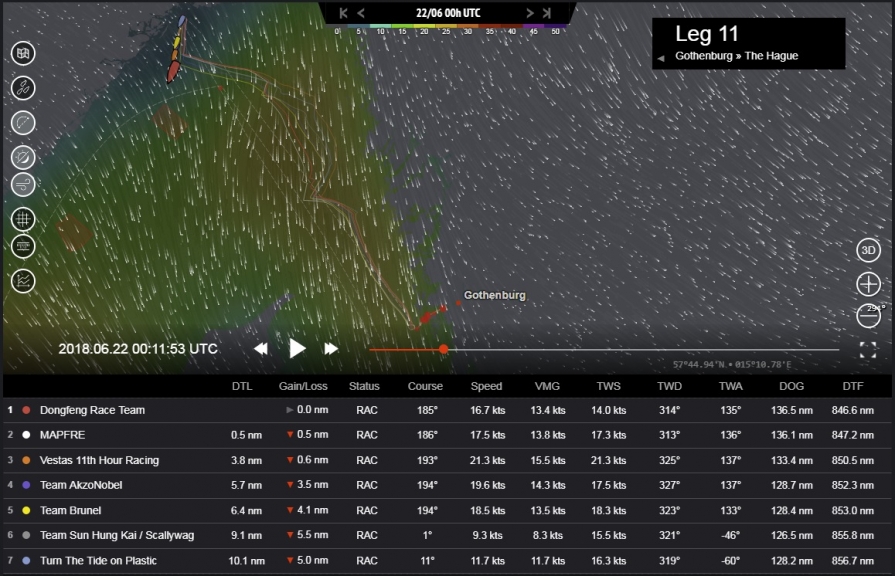This screenshot has height=576, width=895.
Task: Select Team Sun Hung Kai / Scallywag
Action: click(117, 535)
